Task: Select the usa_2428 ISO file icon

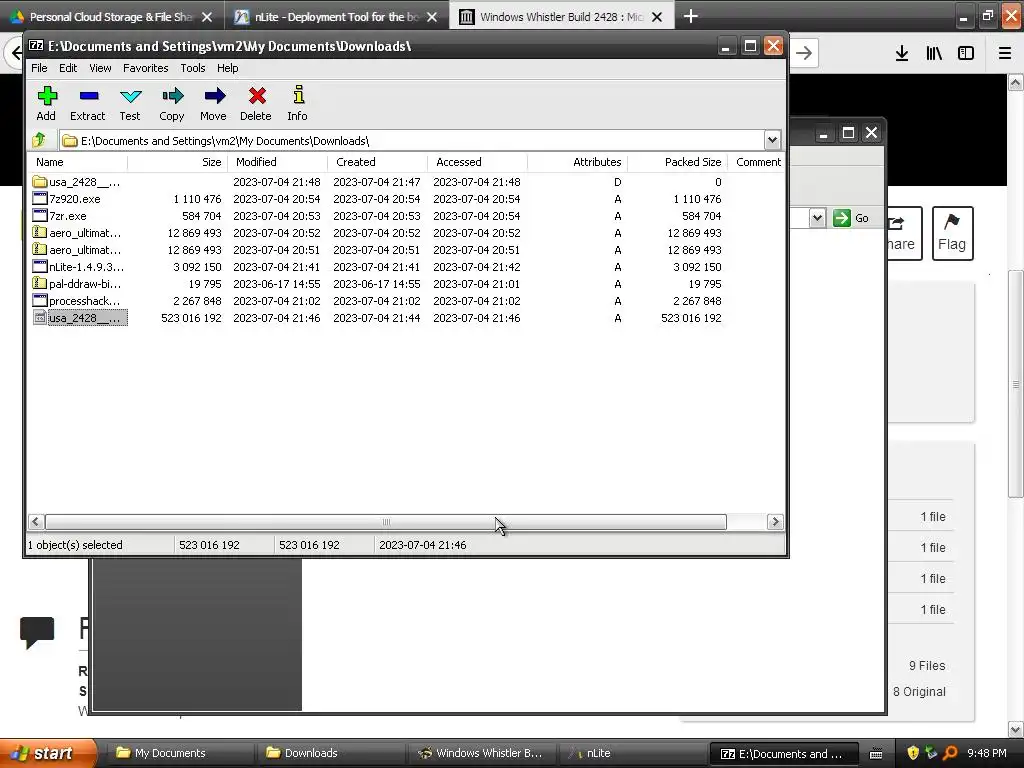Action: (40, 318)
